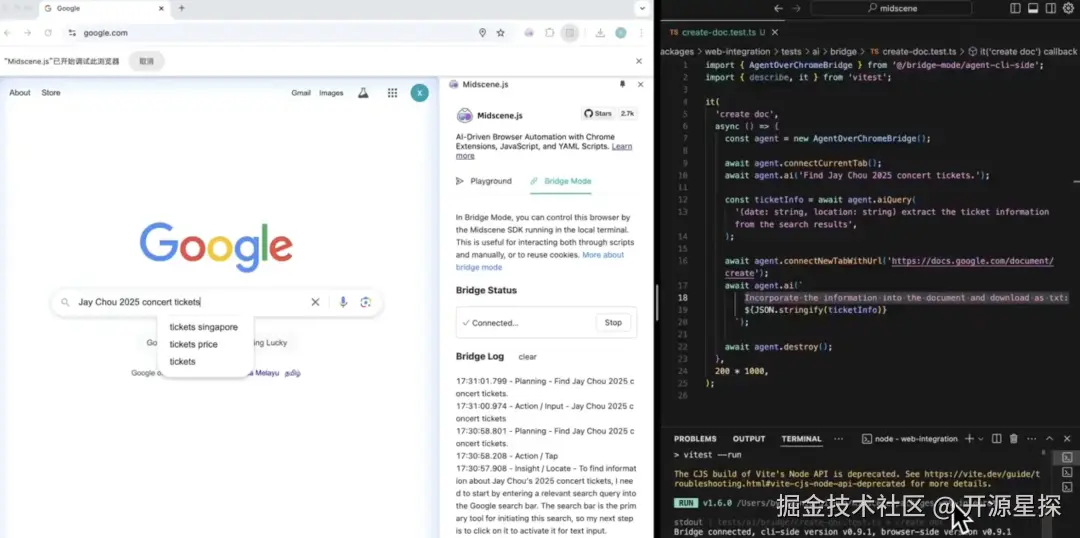Go back with VS Code navigation arrow
Screen dimensions: 1080x538
[779, 8]
